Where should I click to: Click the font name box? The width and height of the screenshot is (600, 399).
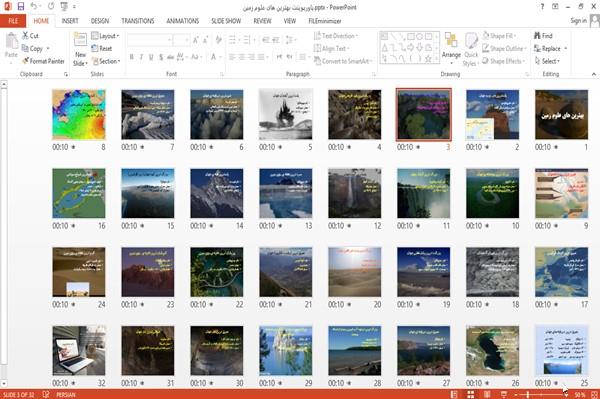[x=149, y=40]
